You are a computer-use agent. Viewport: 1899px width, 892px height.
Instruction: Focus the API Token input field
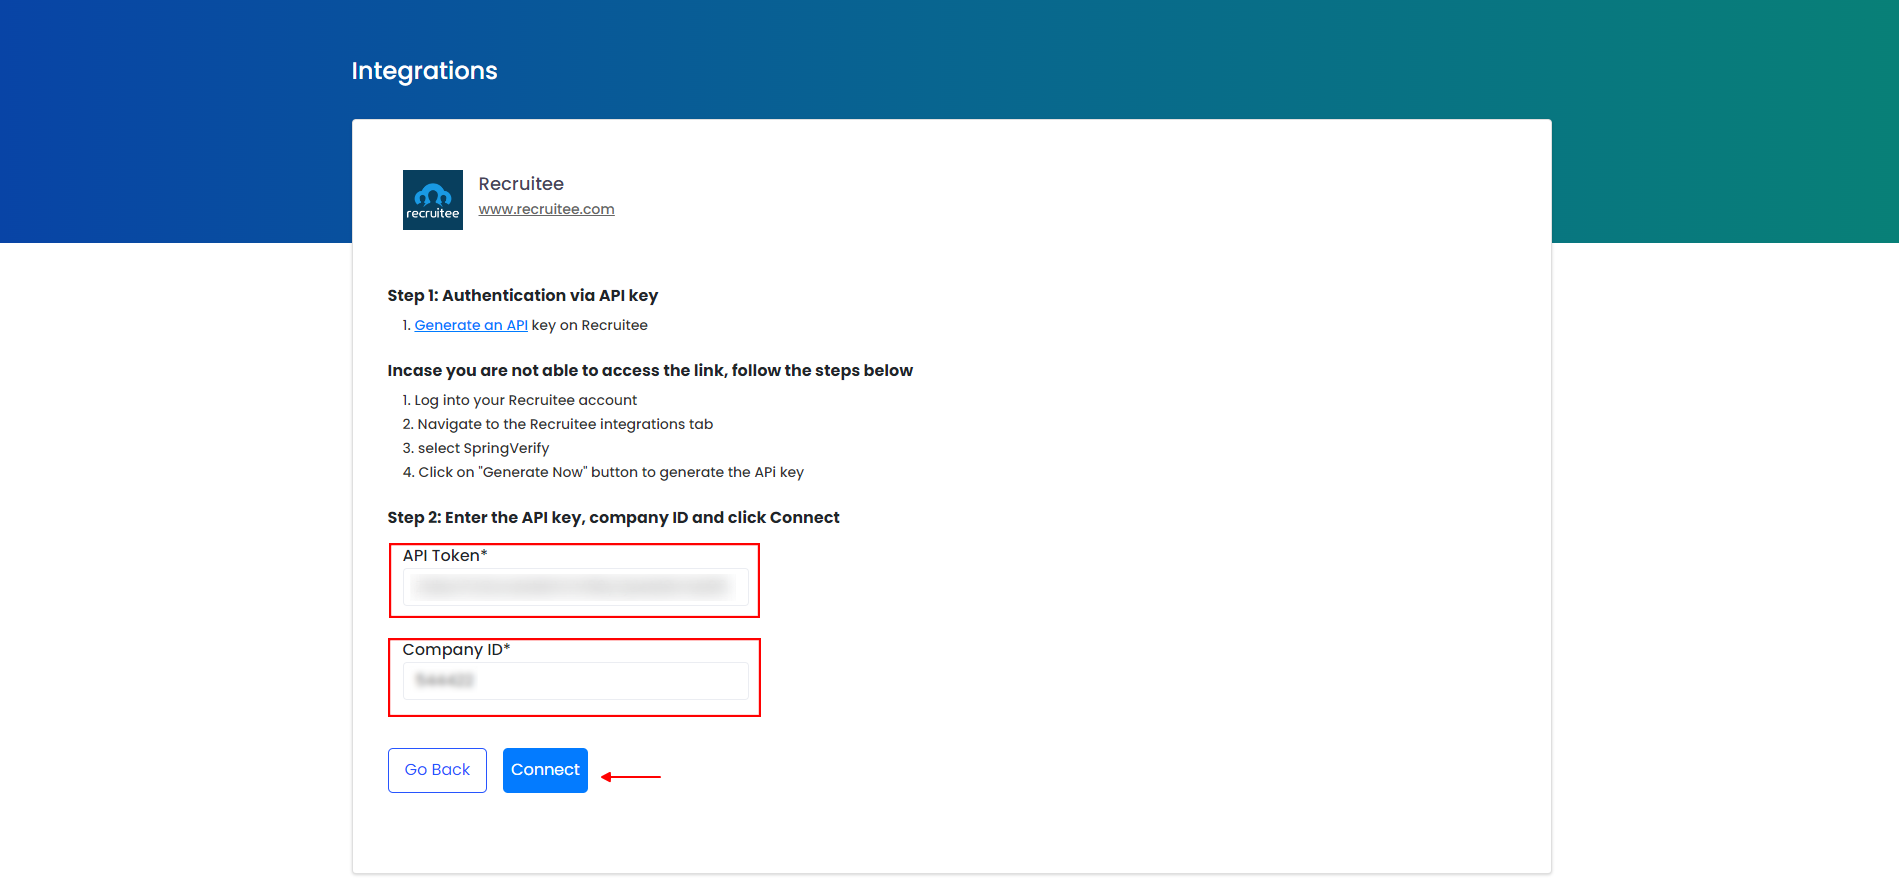point(576,587)
